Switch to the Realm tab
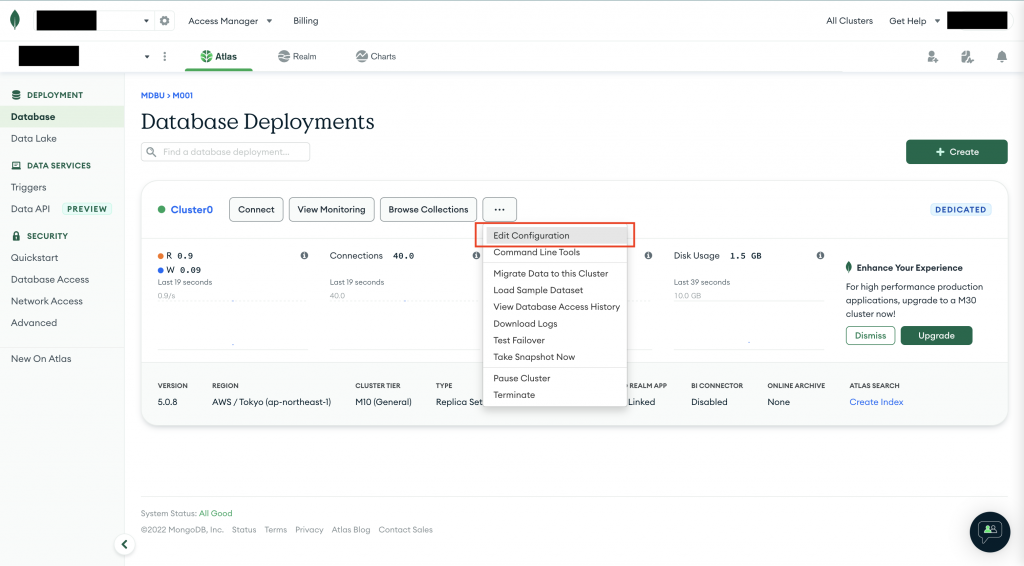 point(297,57)
